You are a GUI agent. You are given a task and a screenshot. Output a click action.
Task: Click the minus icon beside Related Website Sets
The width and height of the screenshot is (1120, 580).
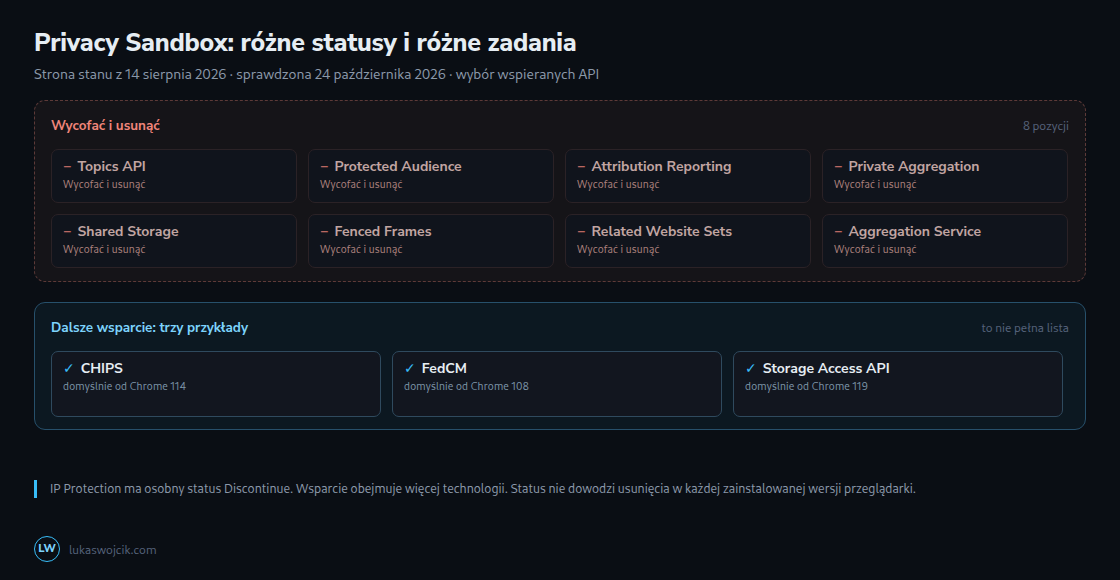[x=581, y=231]
